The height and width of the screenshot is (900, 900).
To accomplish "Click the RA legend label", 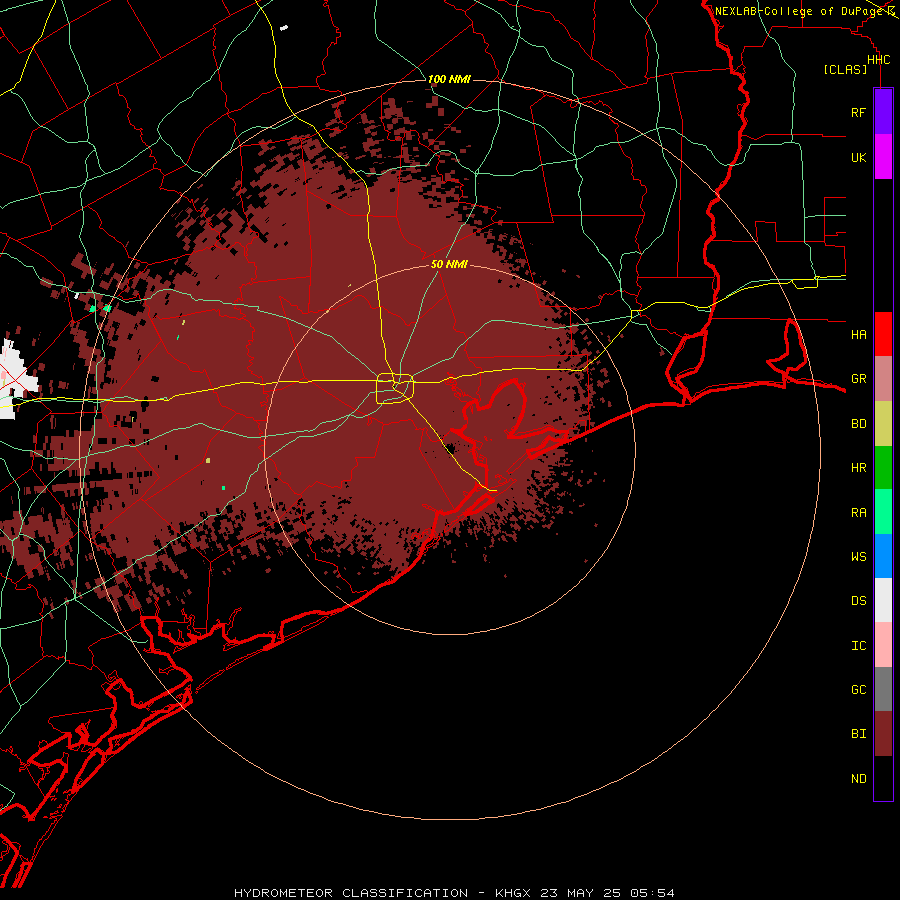I will (x=858, y=513).
